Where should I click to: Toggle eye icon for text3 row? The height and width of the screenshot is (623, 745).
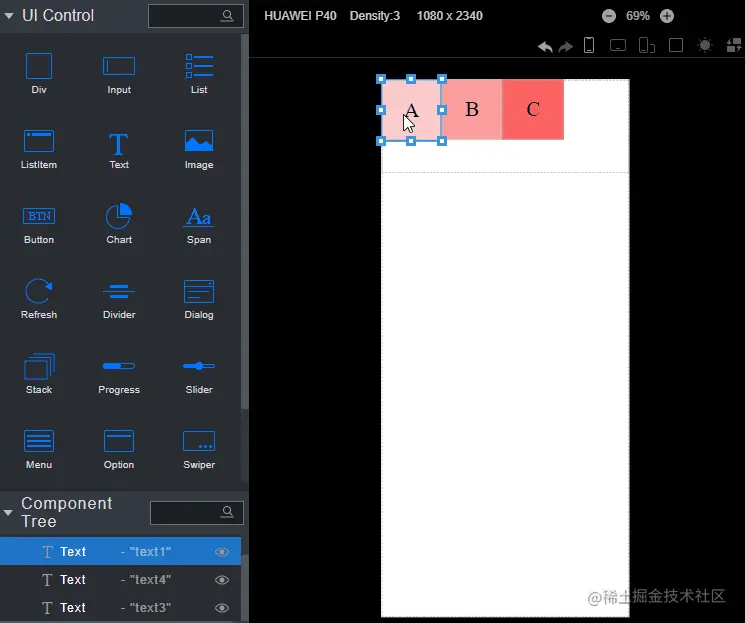(x=222, y=608)
